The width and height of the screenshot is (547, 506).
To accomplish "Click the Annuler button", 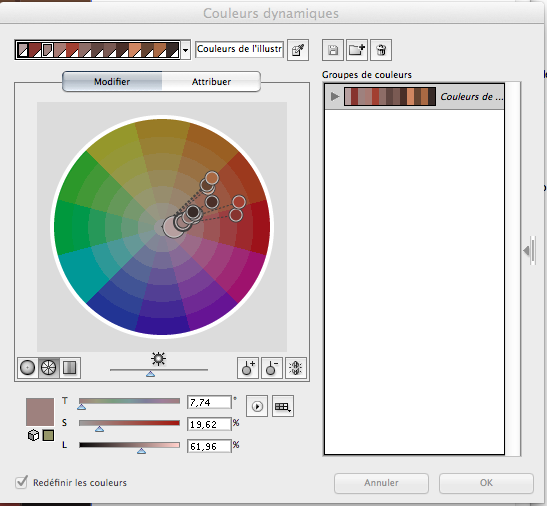I will [x=381, y=483].
